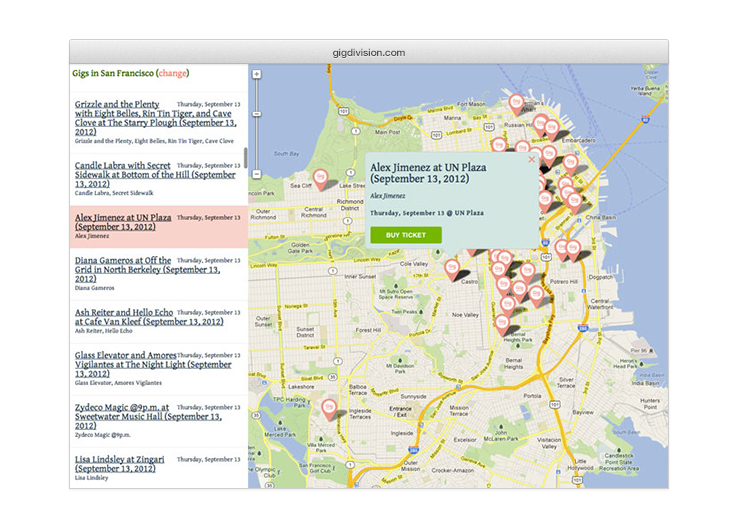Select highlighted Alex Jimenez at UN Plaza listing
The image size is (735, 524).
(x=122, y=222)
